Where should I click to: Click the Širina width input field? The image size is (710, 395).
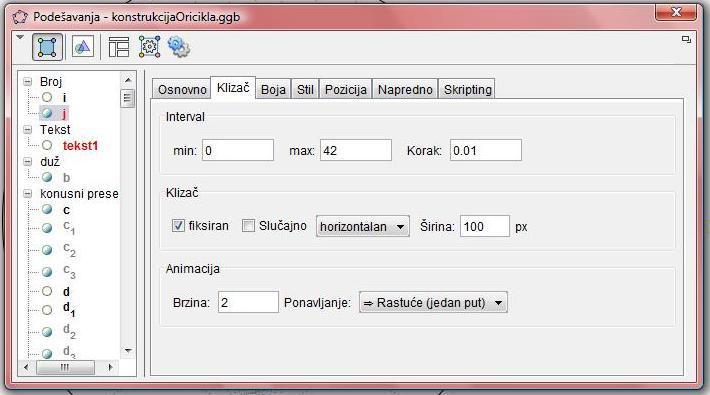coord(485,226)
